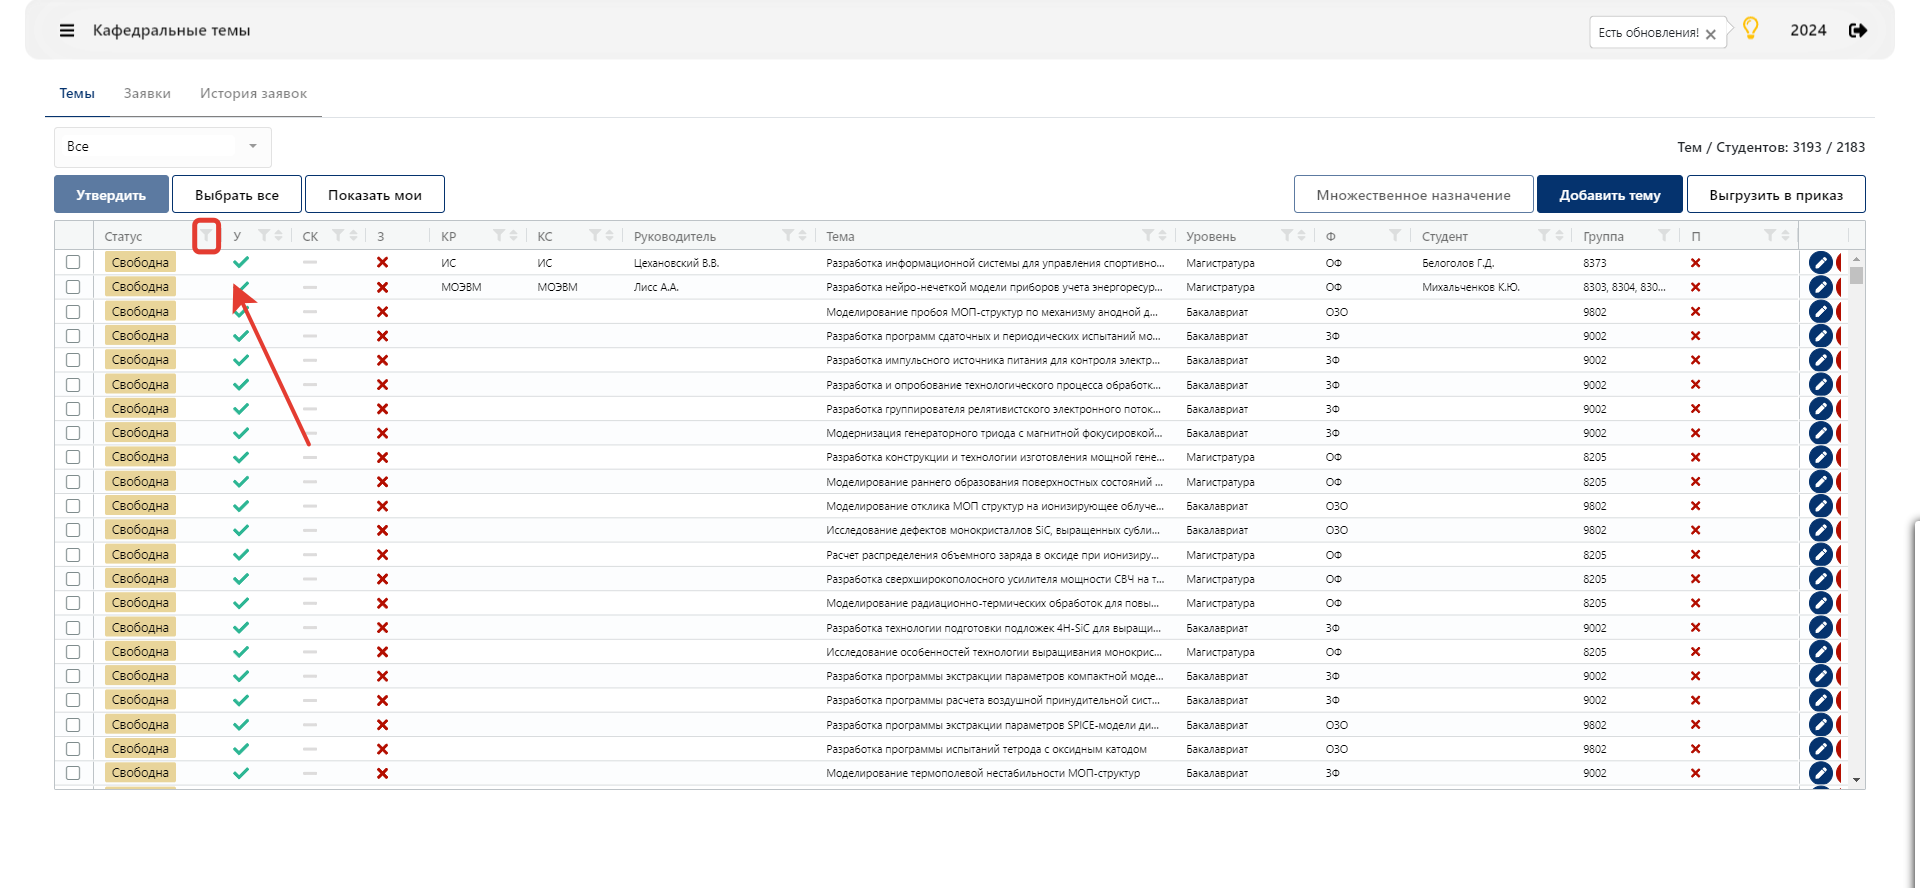
Task: Open the filter for the КС column
Action: point(595,236)
